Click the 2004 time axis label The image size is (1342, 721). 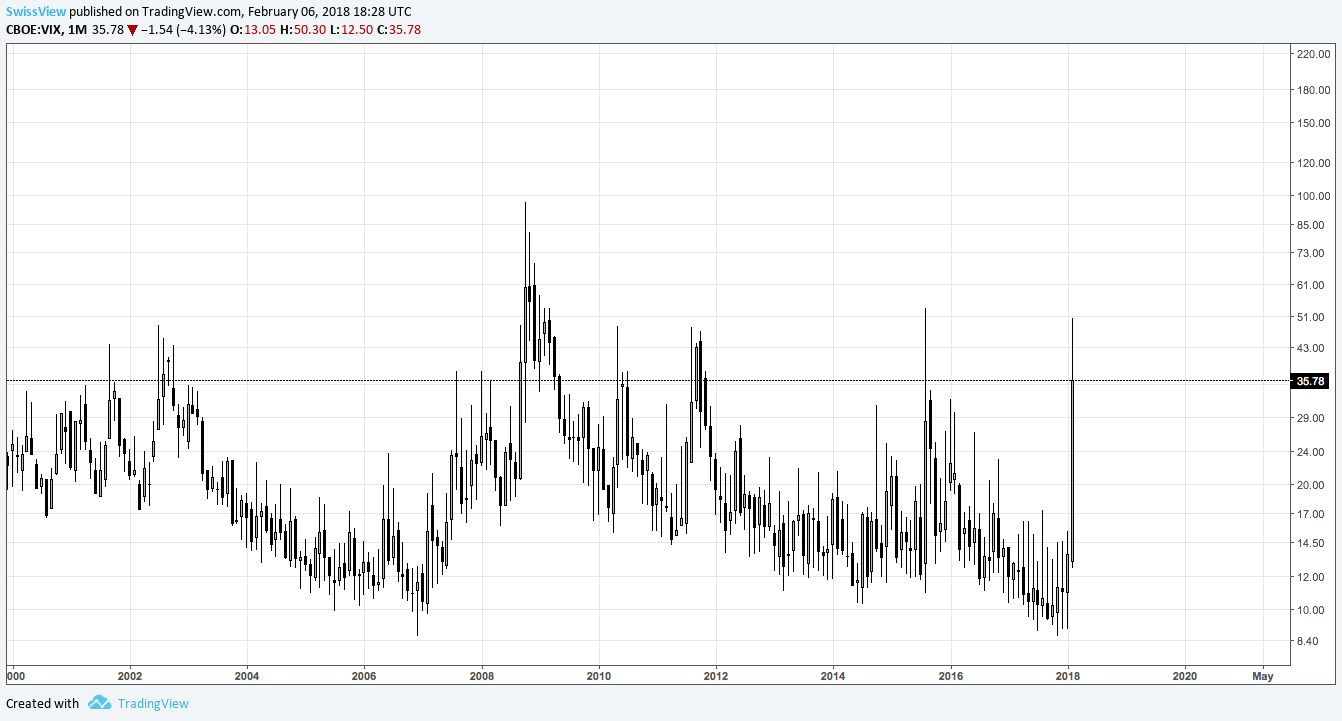click(247, 676)
